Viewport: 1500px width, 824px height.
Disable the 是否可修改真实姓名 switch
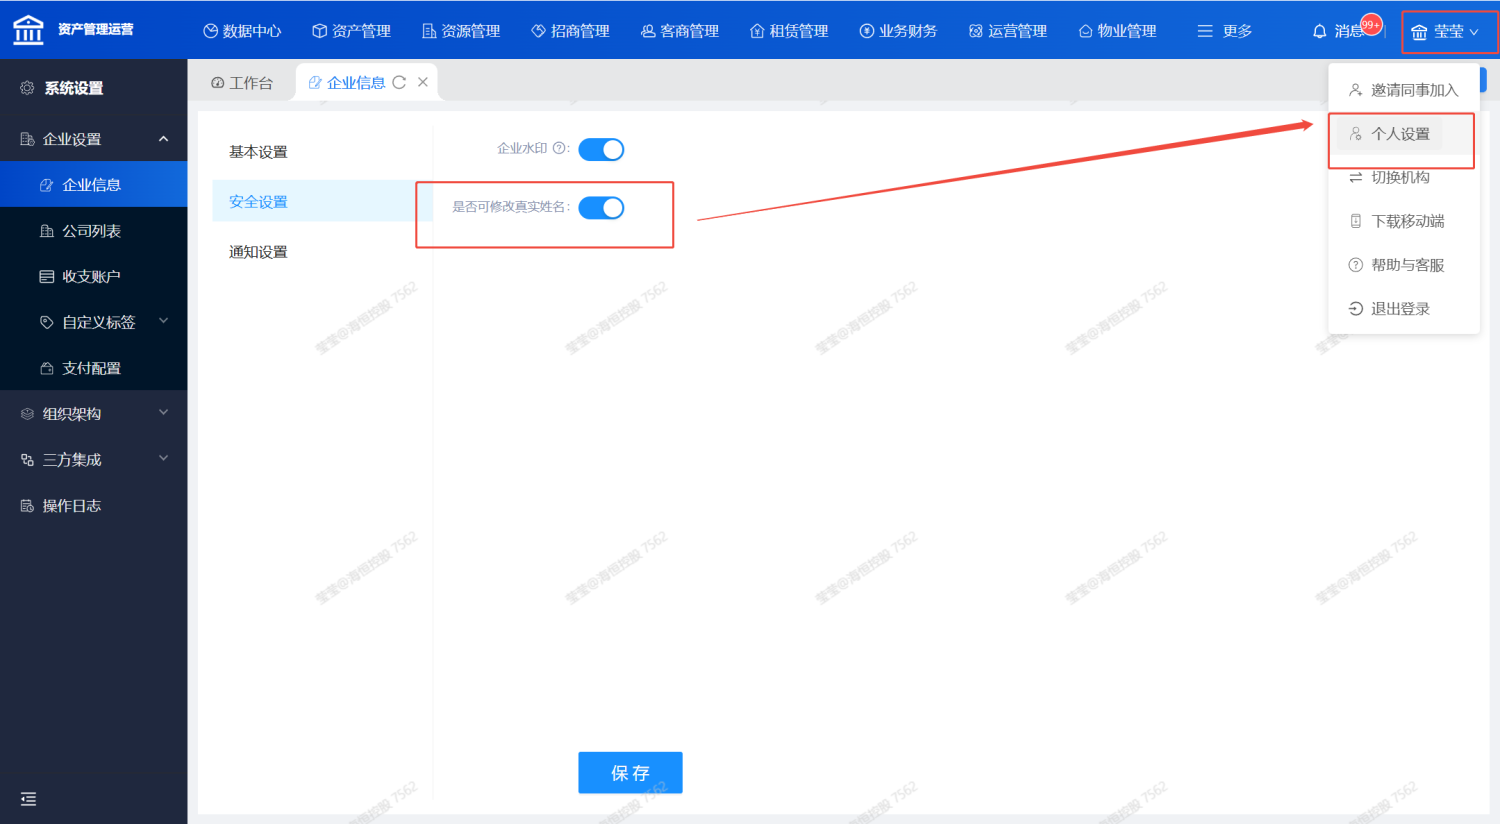(x=601, y=208)
